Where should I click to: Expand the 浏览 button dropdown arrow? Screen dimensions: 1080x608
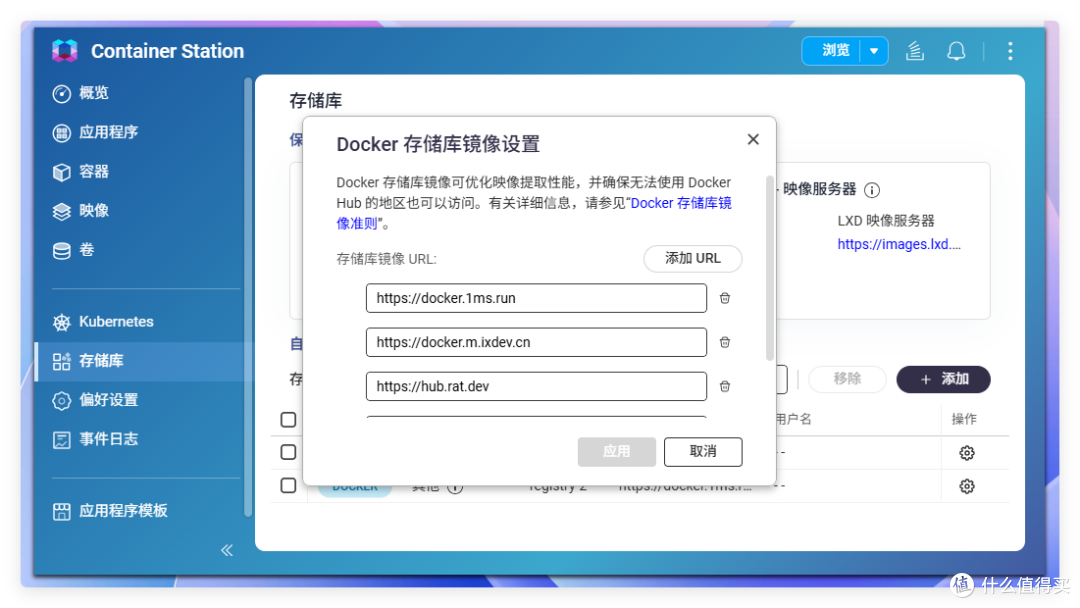pos(874,51)
